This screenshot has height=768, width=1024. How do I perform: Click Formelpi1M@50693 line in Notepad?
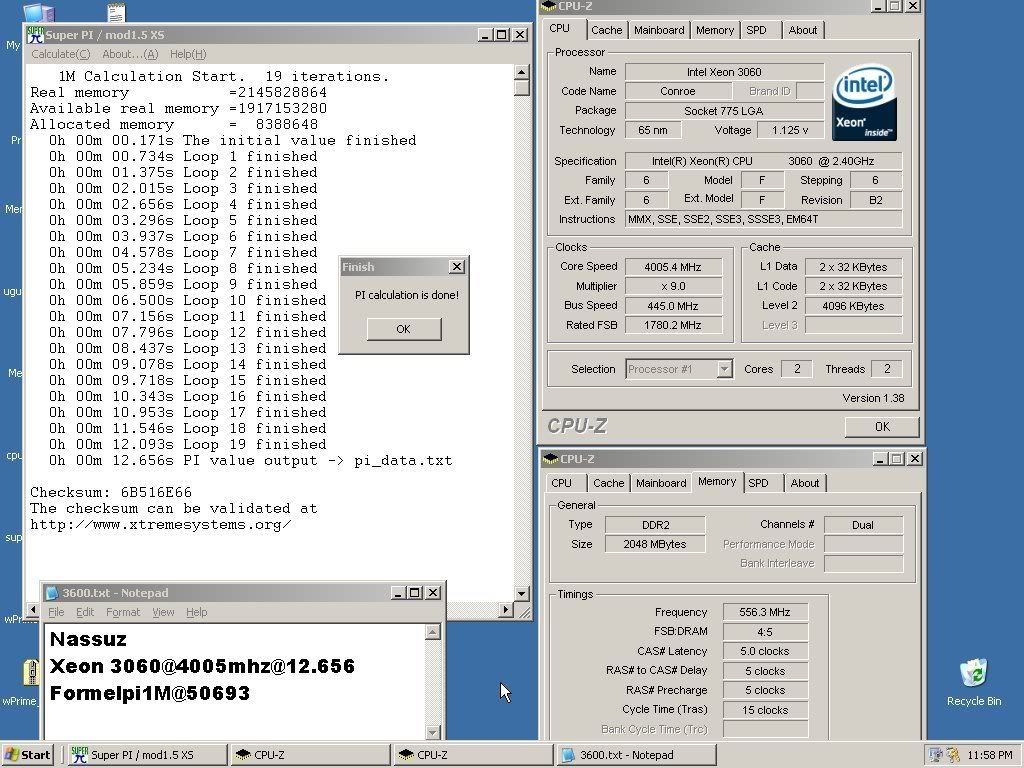tap(150, 693)
